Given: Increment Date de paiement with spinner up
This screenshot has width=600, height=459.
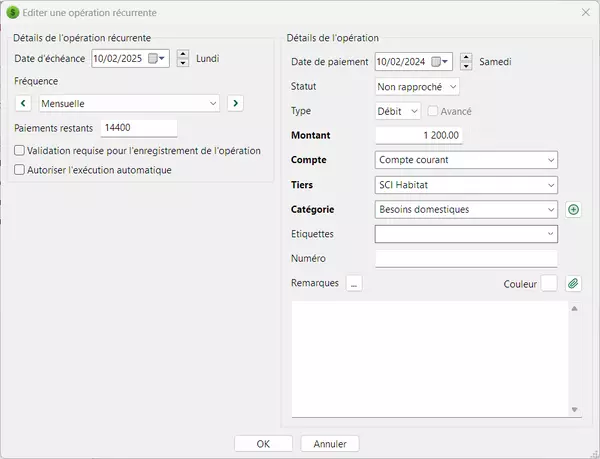Looking at the screenshot, I should 466,57.
